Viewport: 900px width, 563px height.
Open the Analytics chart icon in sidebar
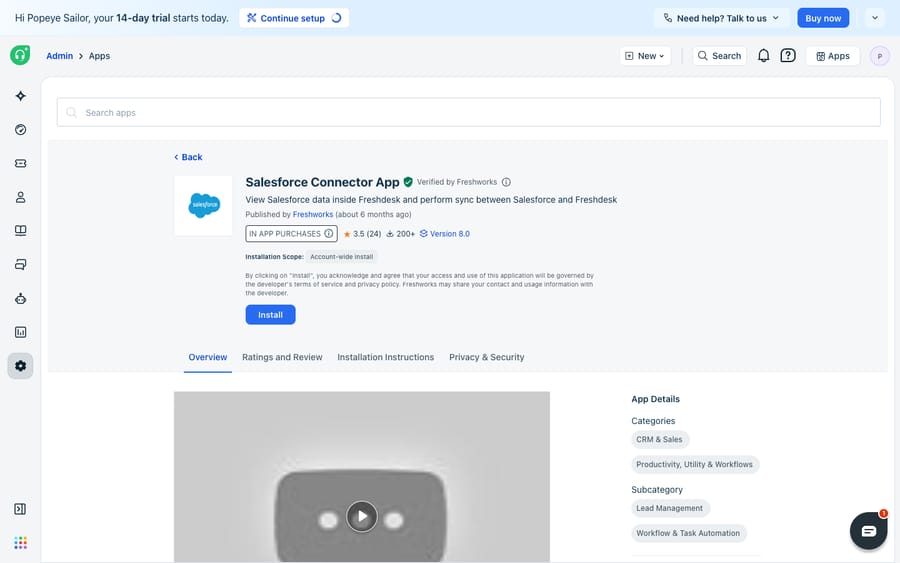[x=21, y=332]
